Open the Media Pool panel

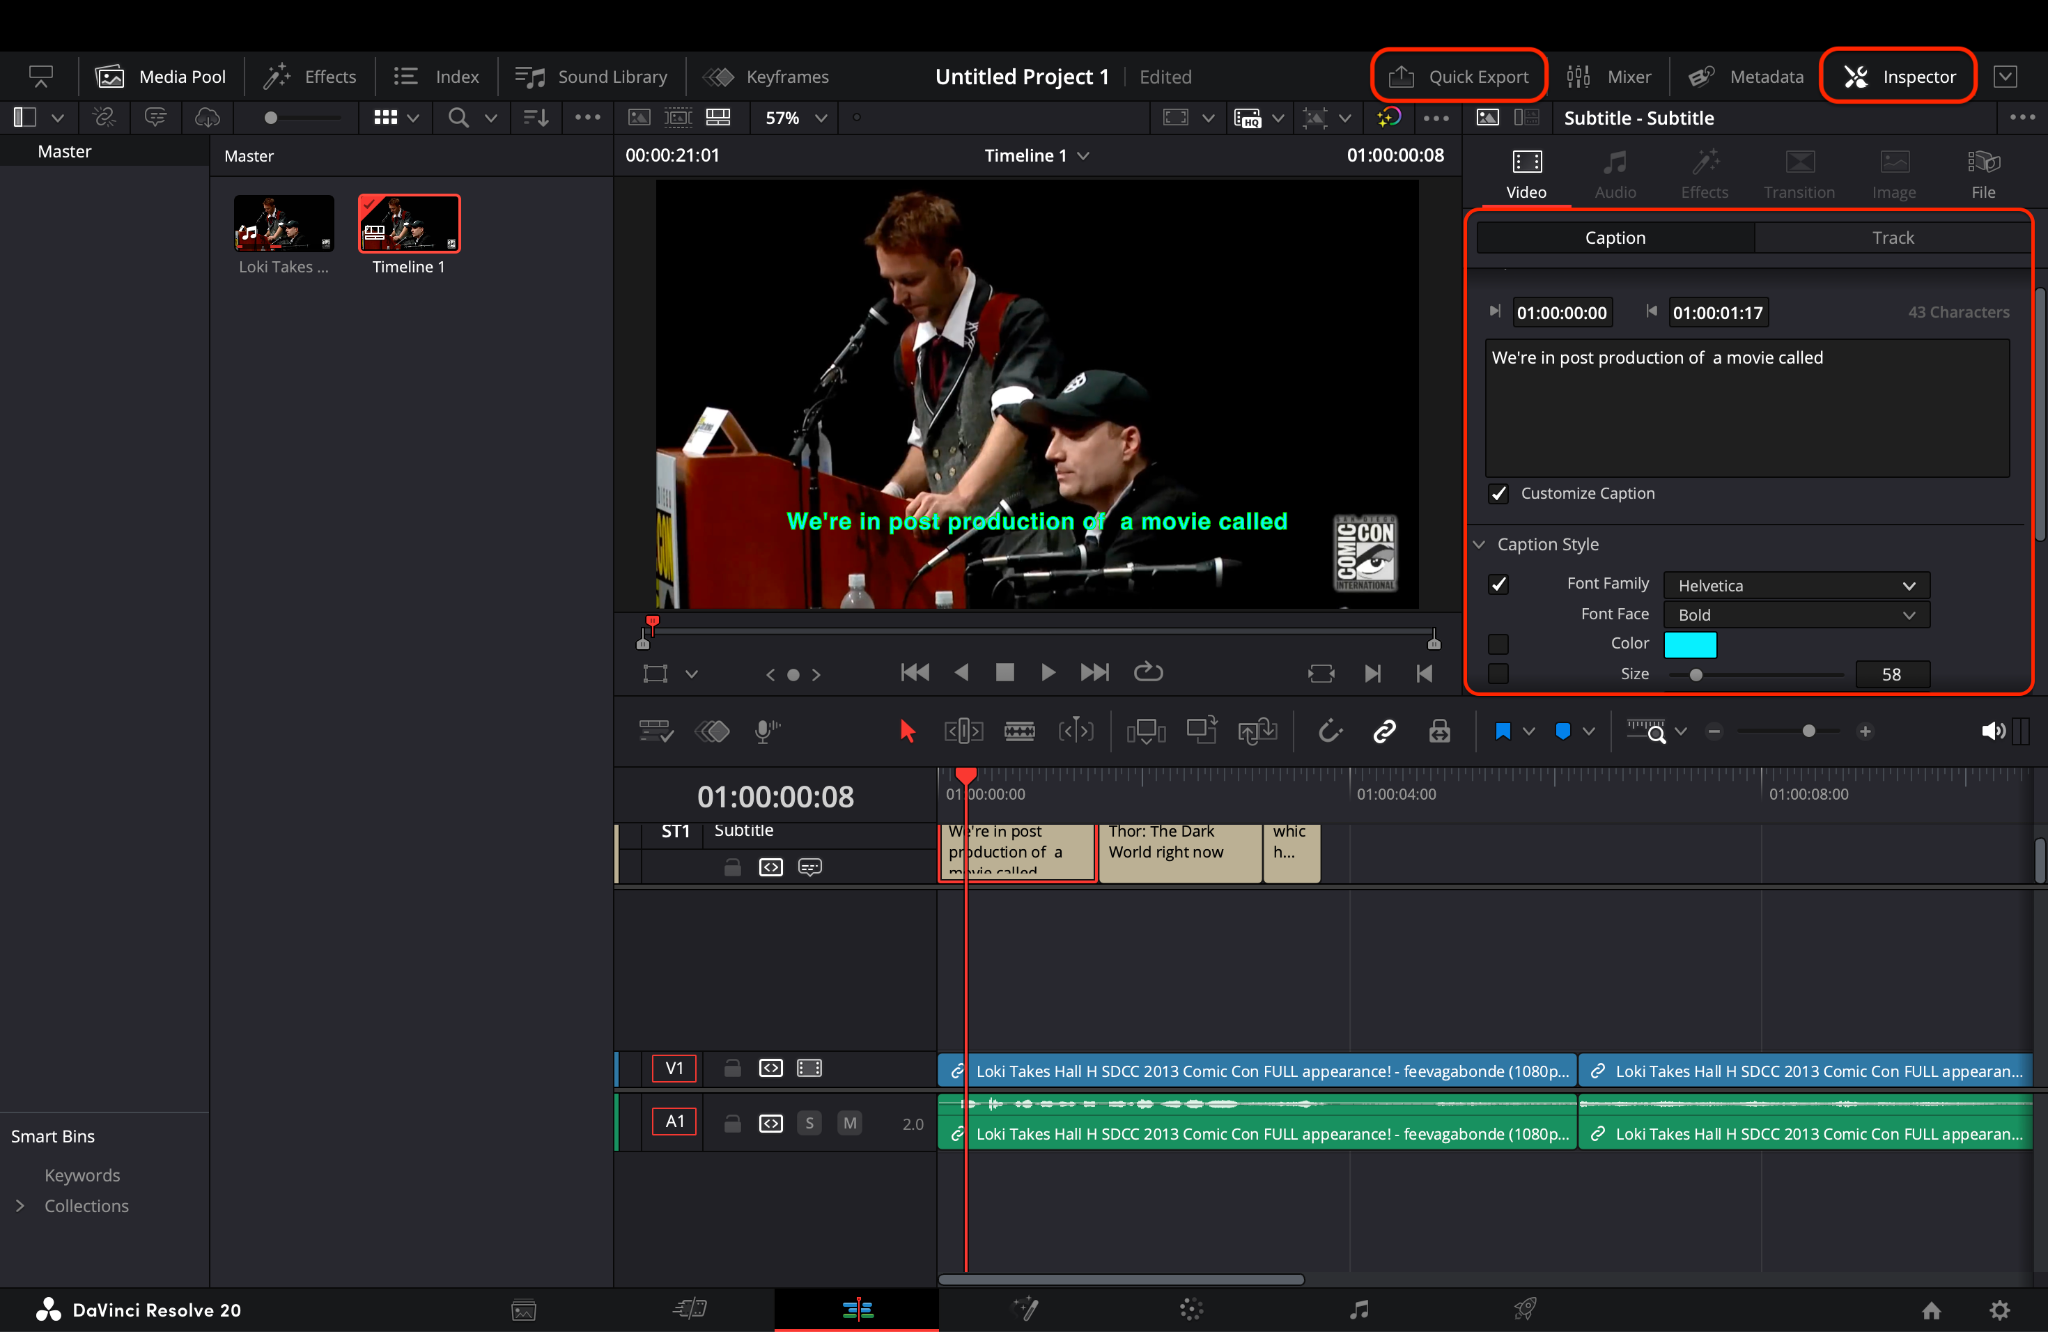(x=161, y=76)
